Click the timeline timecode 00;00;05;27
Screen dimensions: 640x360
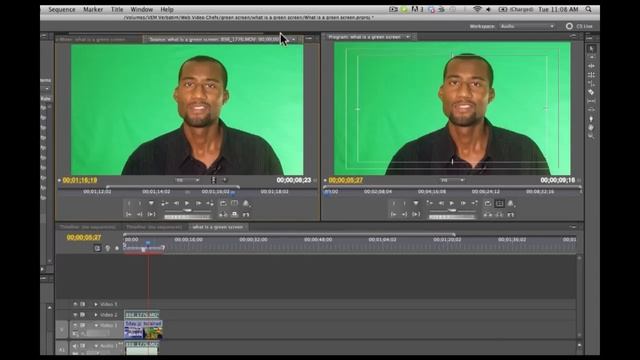coord(84,237)
